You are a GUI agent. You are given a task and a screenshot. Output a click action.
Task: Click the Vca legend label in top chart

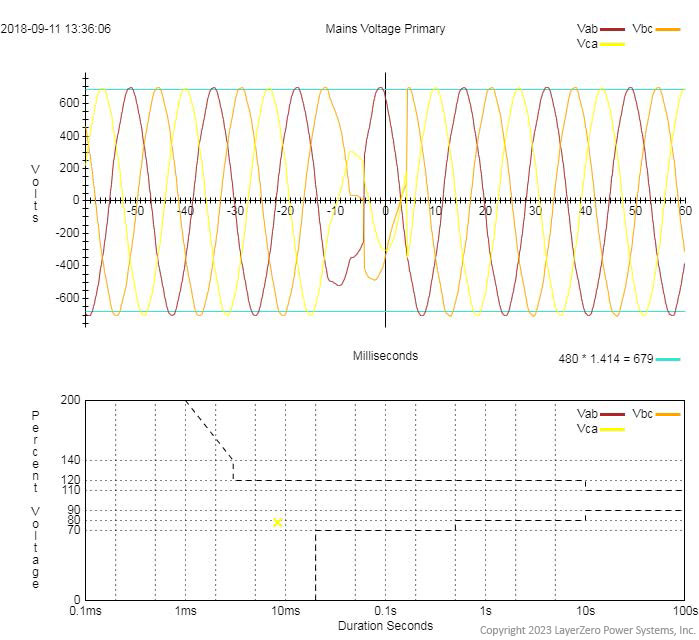587,44
